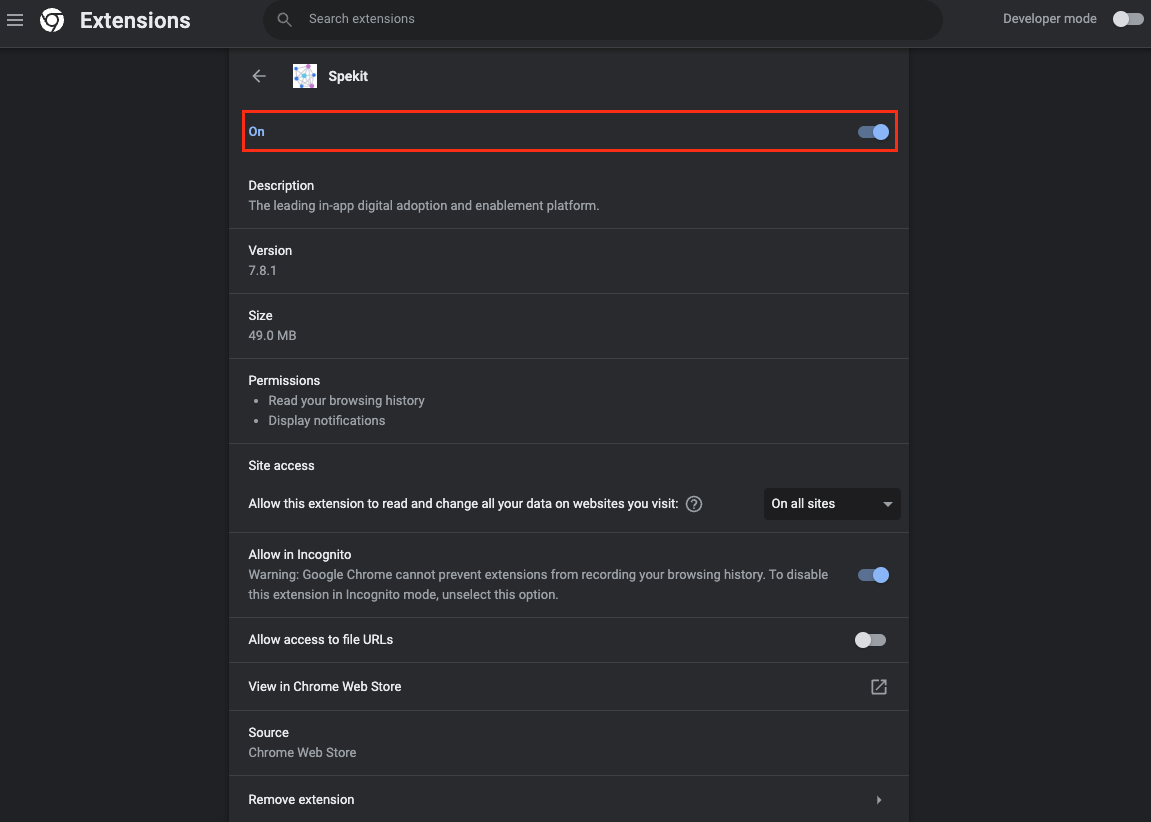
Task: Click the Spekit extension logo
Action: point(305,76)
